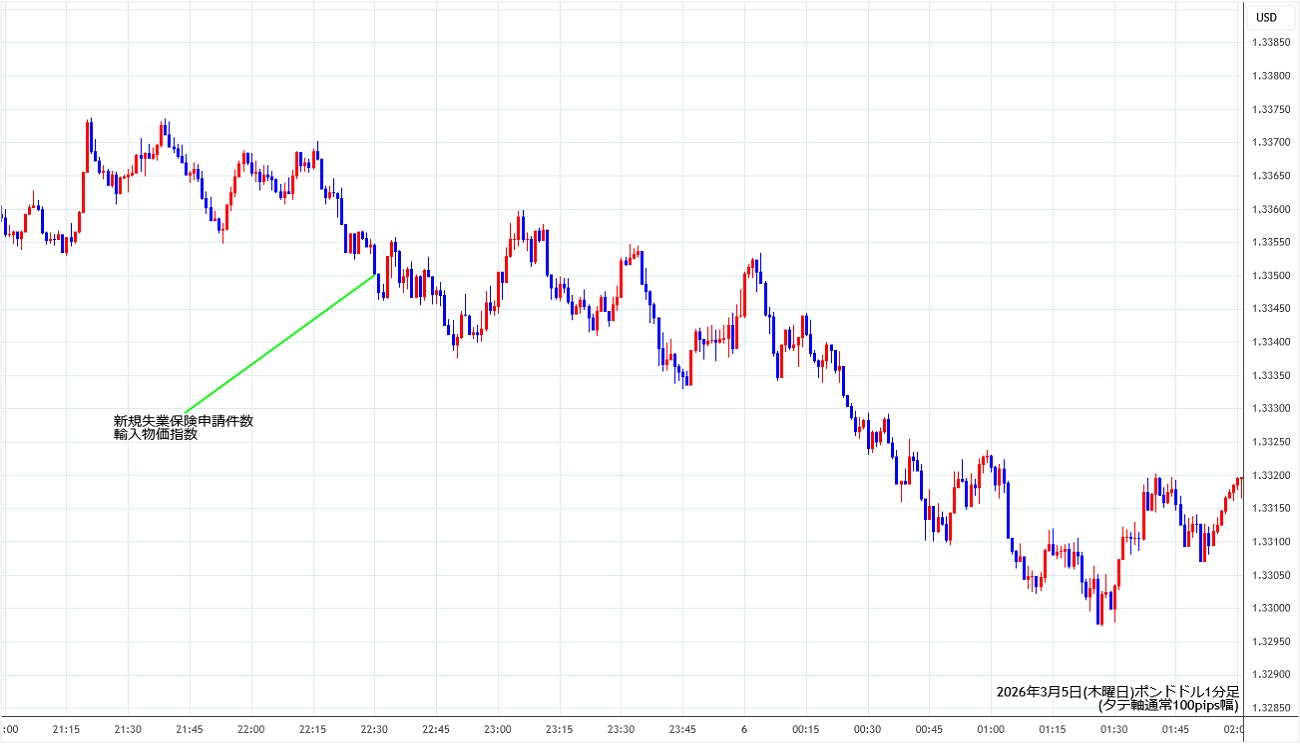The image size is (1300, 745).
Task: Click the 1.32850 price axis label
Action: [x=1271, y=708]
